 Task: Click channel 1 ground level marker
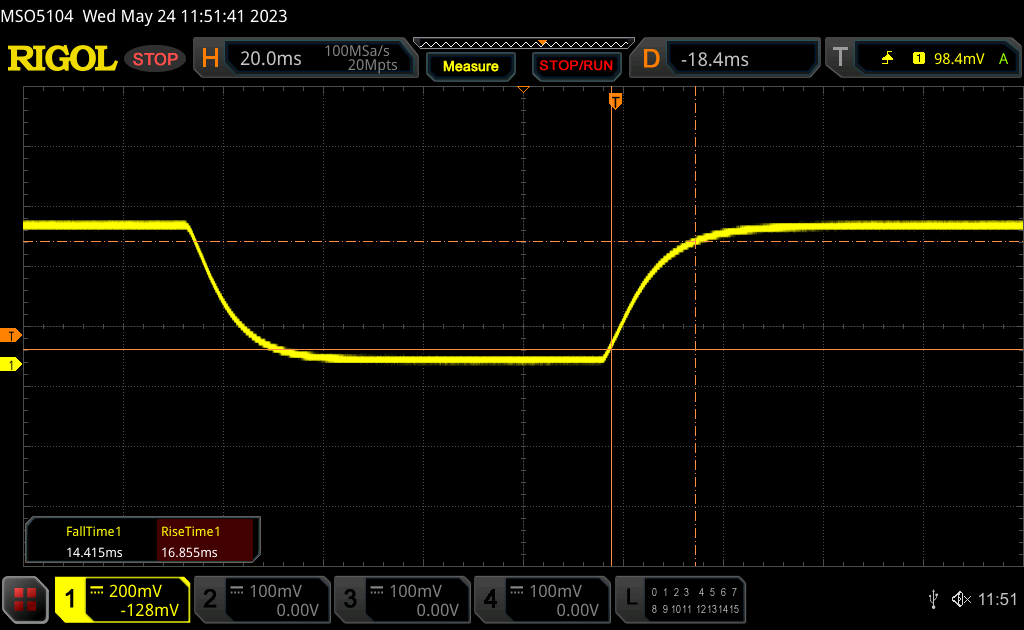(10, 364)
